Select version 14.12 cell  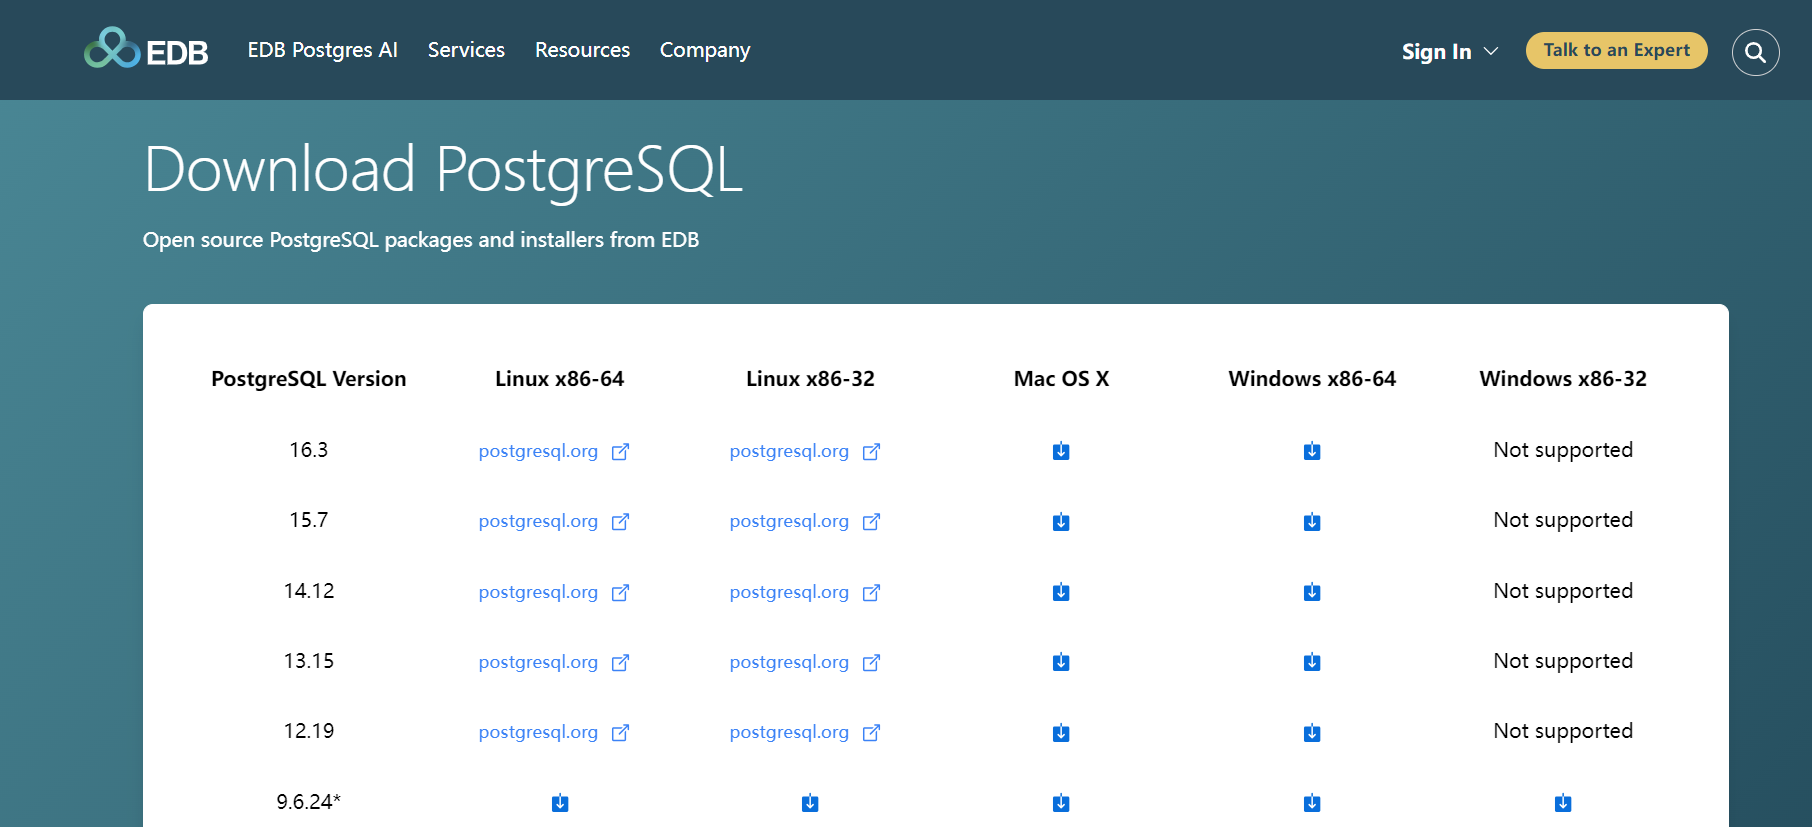[309, 591]
